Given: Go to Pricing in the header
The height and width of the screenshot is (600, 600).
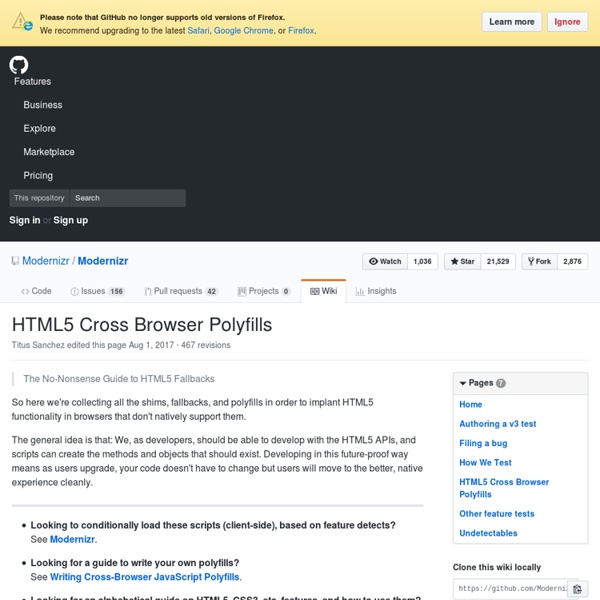Looking at the screenshot, I should click(x=38, y=176).
